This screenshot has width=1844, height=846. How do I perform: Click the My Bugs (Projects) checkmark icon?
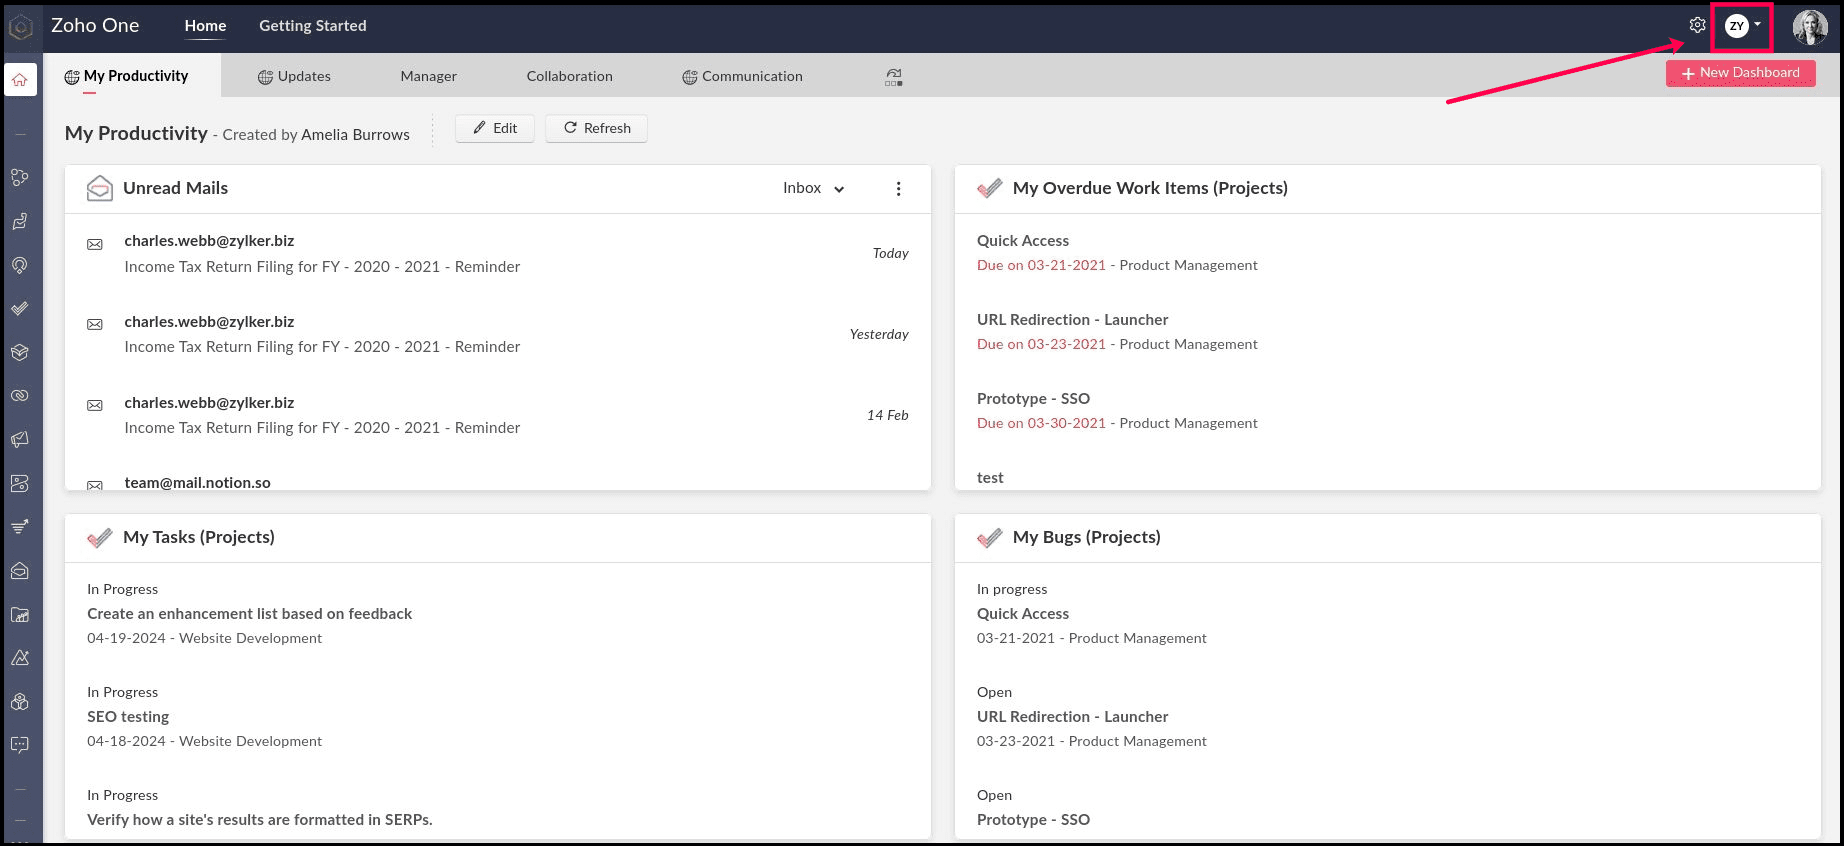pyautogui.click(x=990, y=538)
